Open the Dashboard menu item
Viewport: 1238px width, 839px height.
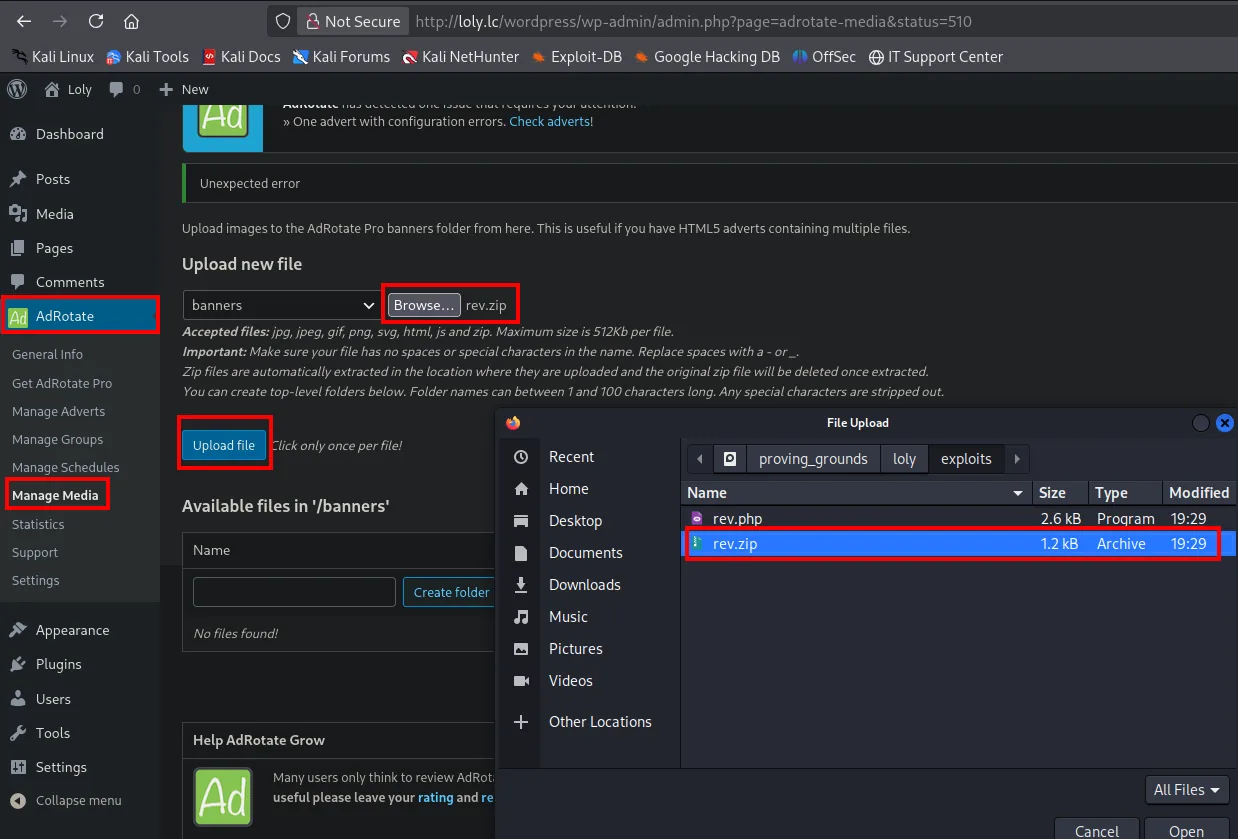(80, 134)
